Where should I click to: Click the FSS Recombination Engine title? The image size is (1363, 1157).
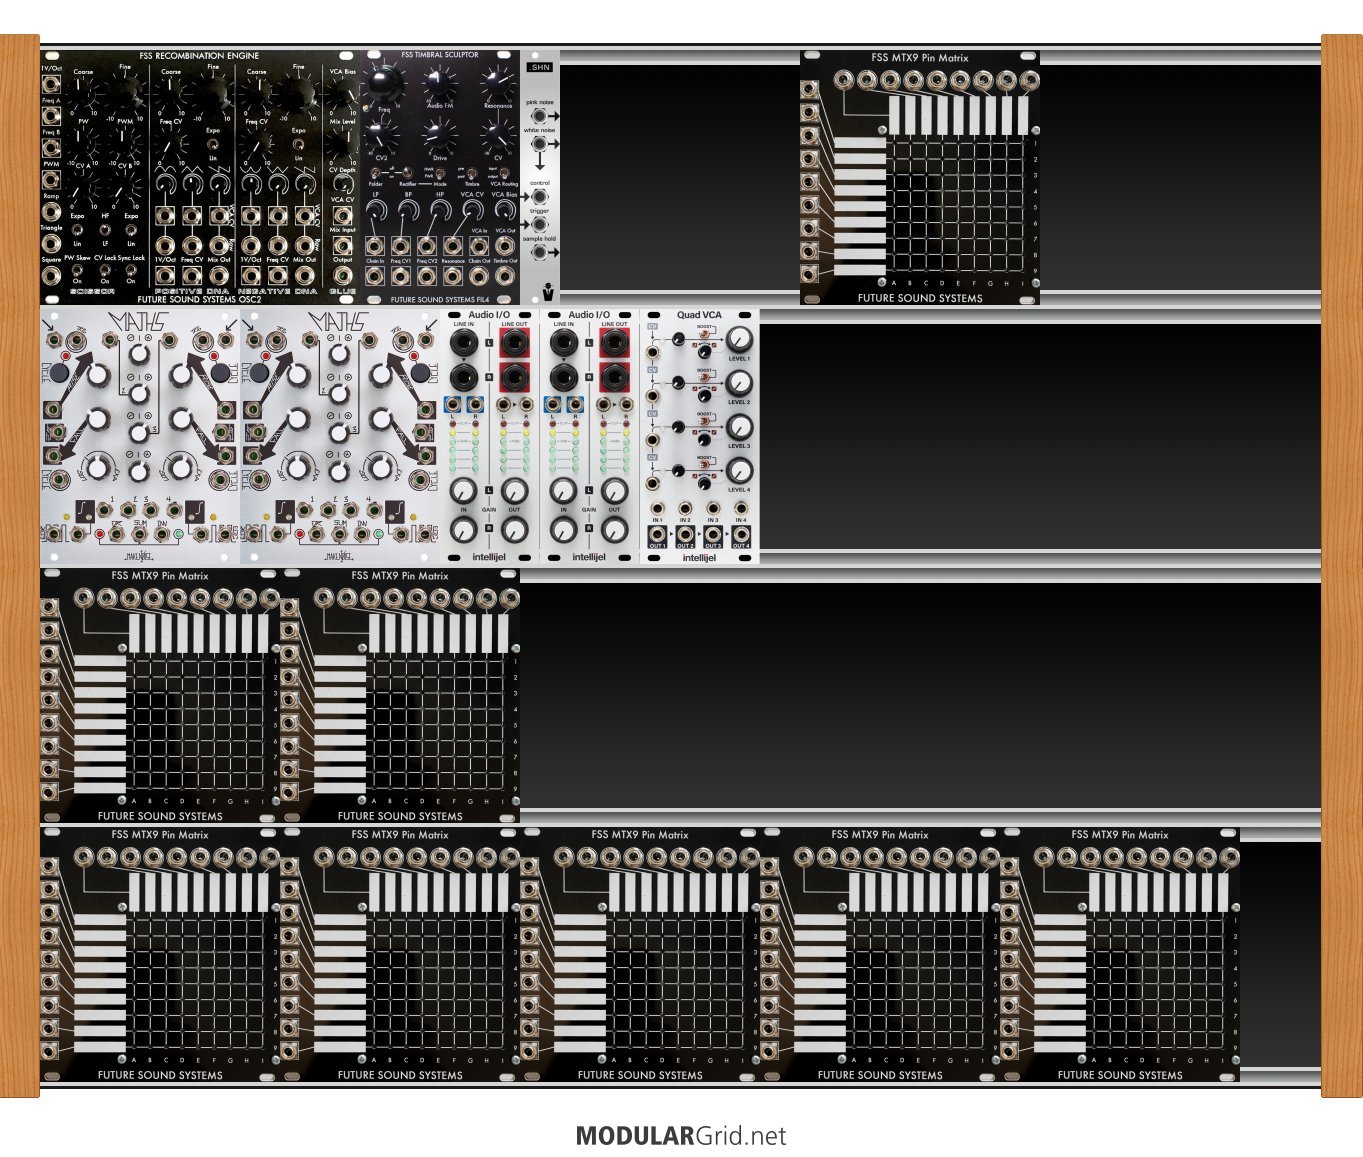pyautogui.click(x=199, y=56)
